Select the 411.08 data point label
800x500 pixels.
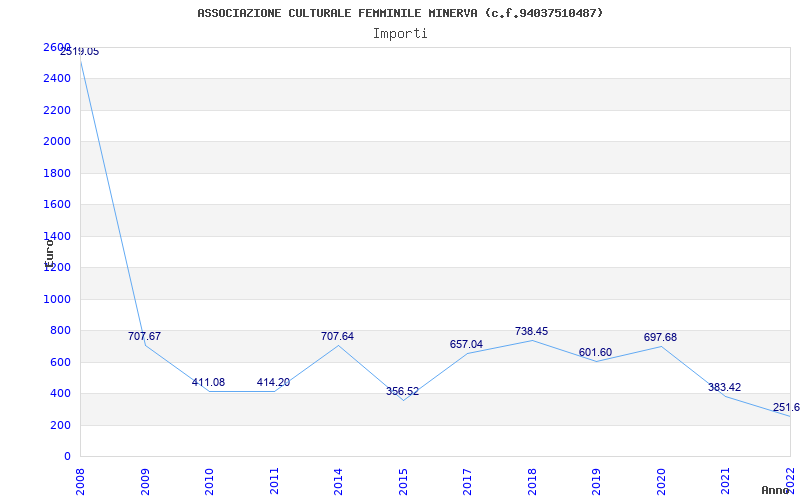pos(208,382)
